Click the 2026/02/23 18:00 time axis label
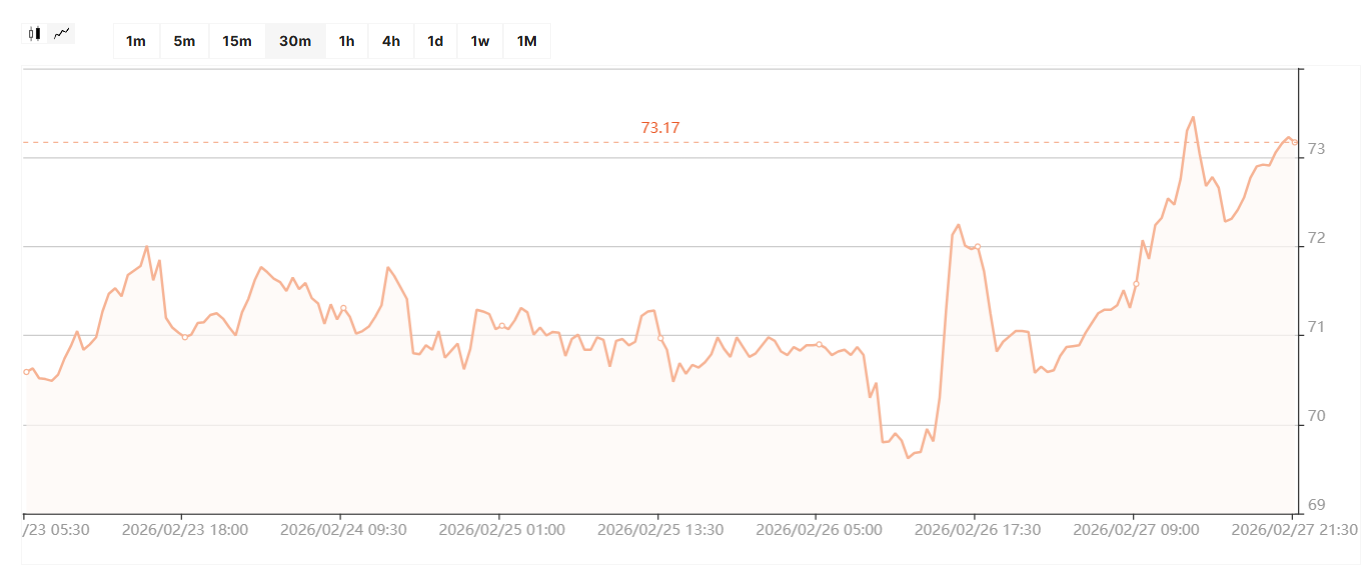This screenshot has height=578, width=1367. [x=184, y=529]
